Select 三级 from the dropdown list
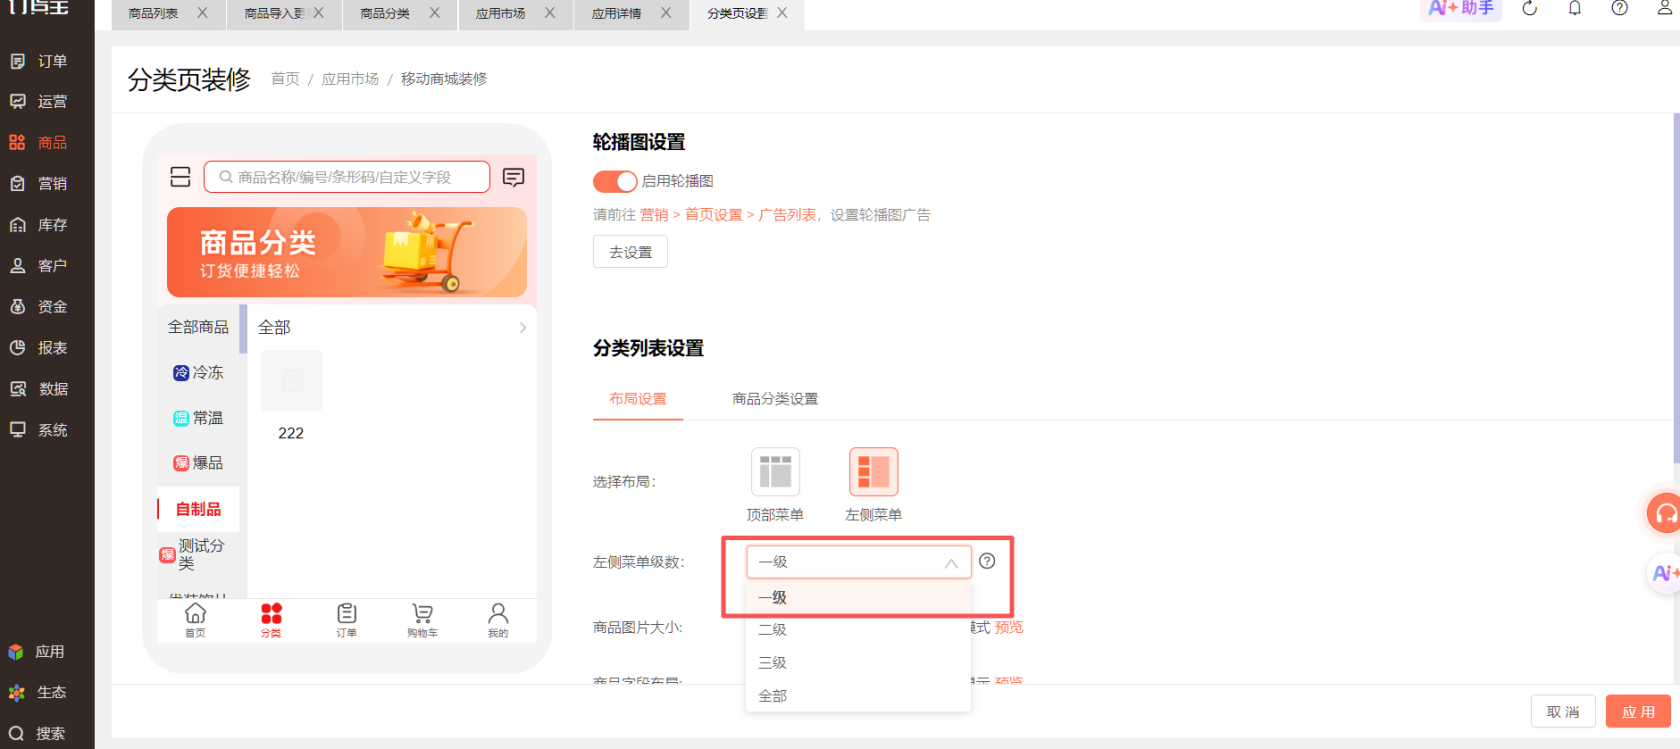The image size is (1680, 749). tap(858, 663)
